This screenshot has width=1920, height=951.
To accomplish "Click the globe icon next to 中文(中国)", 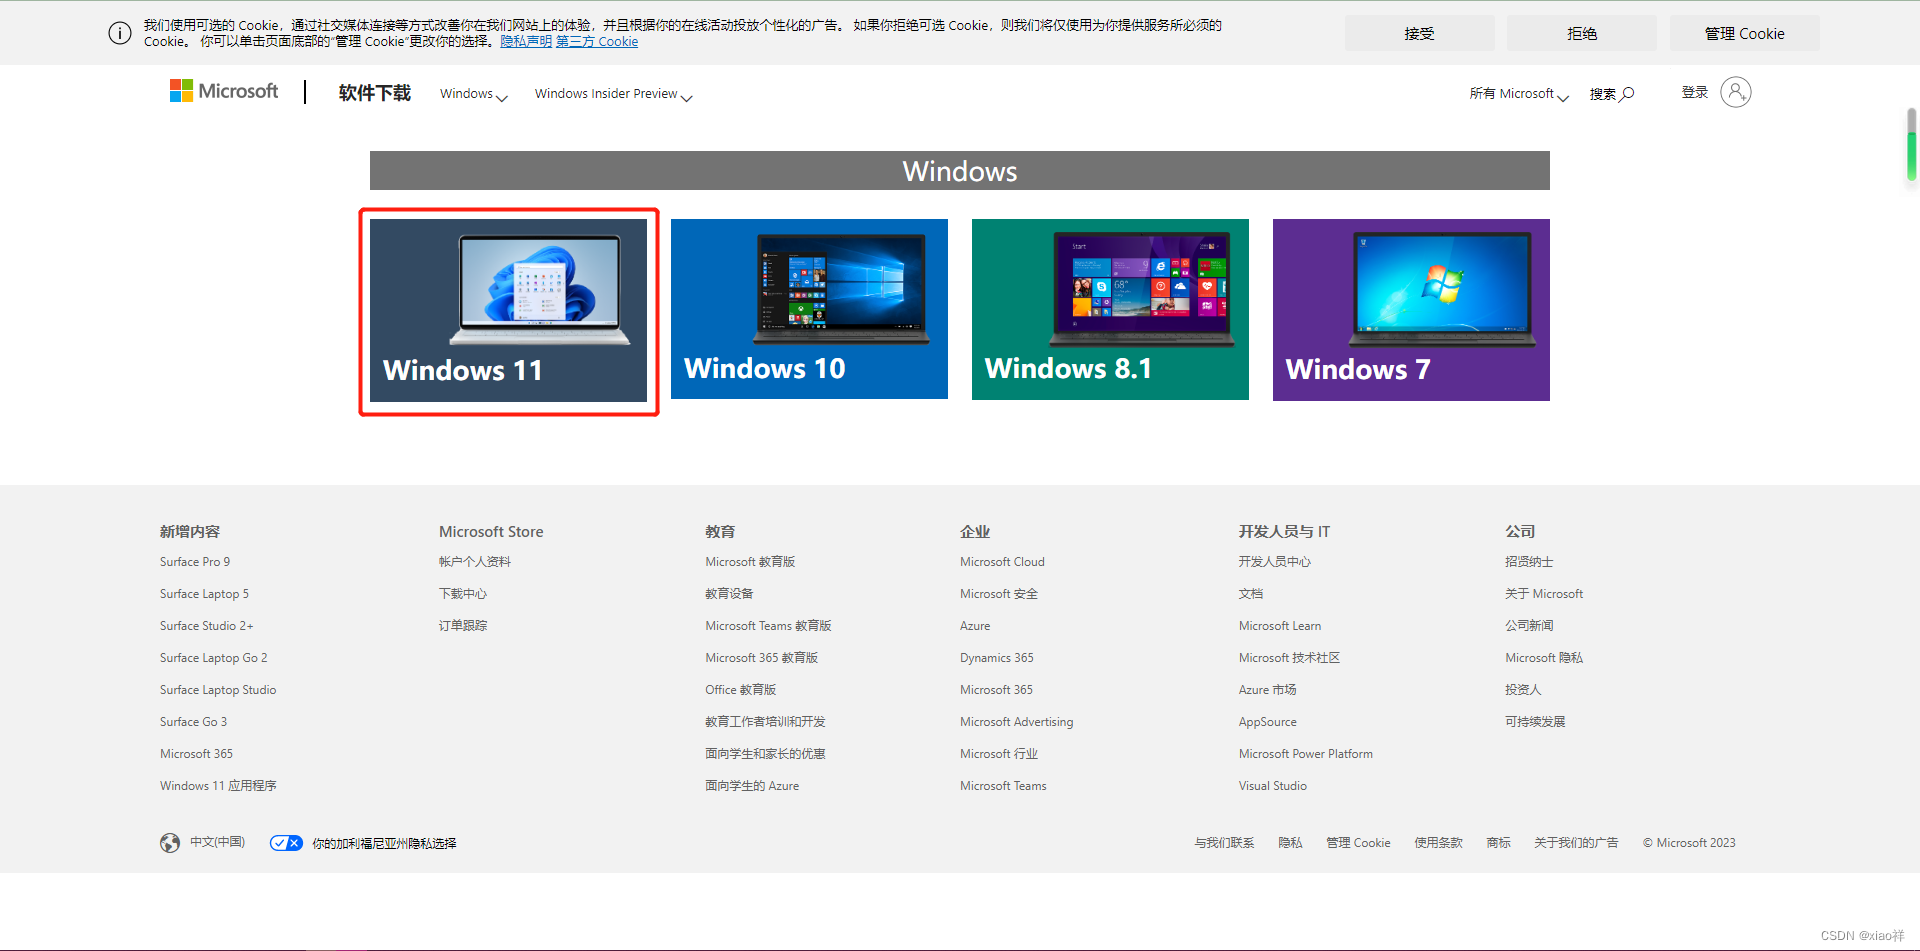I will point(170,843).
